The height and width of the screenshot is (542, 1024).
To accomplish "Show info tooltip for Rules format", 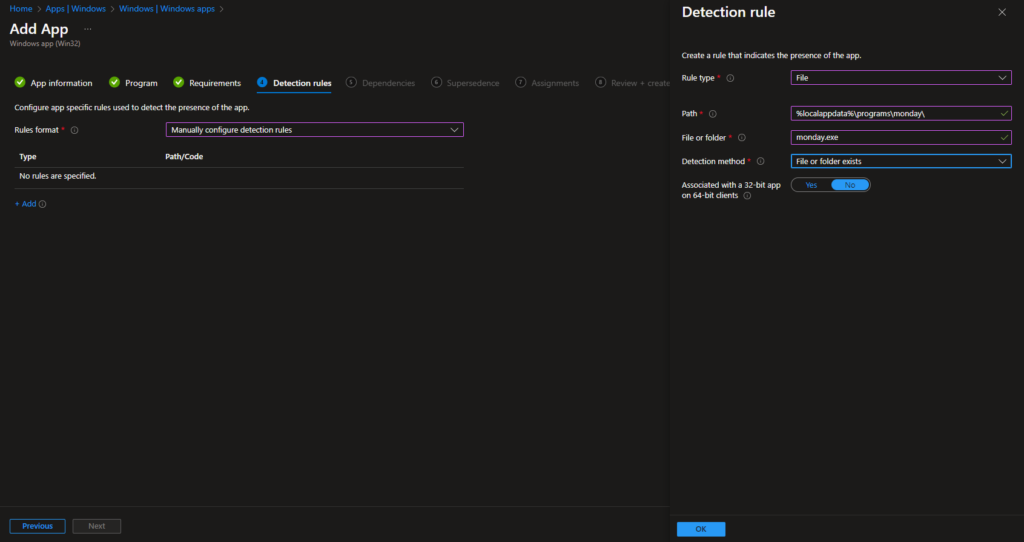I will [74, 130].
